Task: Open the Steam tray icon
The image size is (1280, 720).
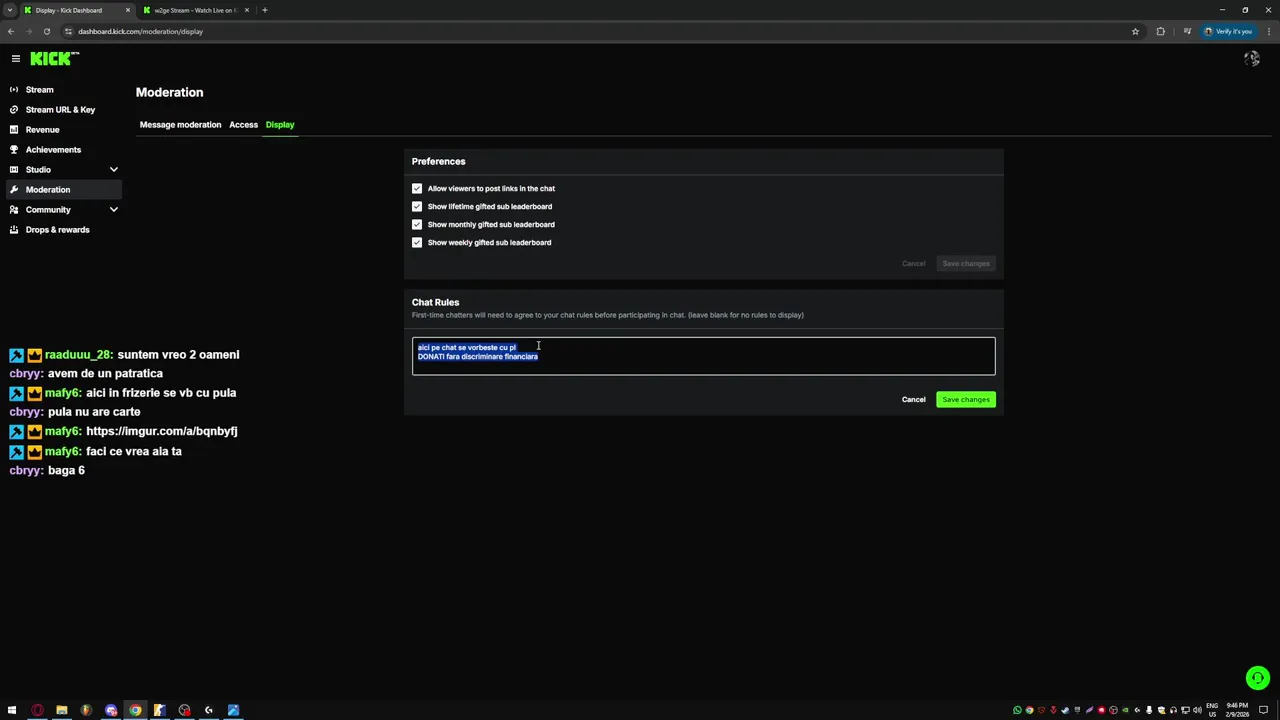Action: [x=1065, y=710]
